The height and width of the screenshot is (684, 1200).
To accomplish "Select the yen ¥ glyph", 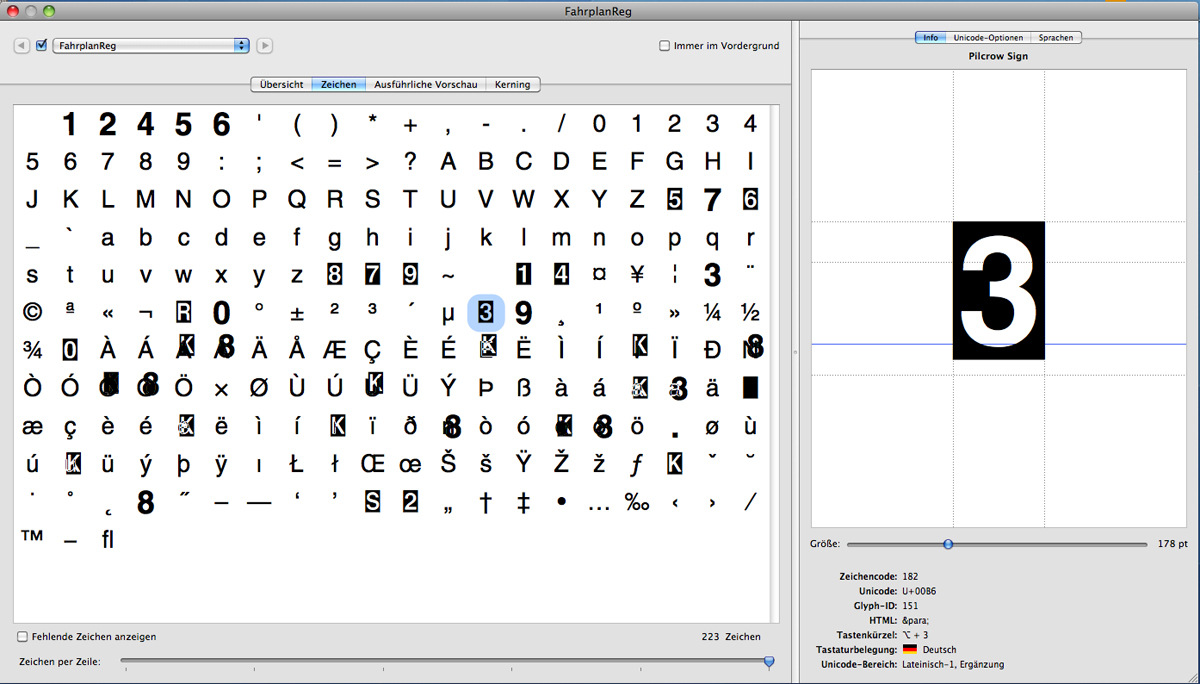I will pyautogui.click(x=637, y=274).
